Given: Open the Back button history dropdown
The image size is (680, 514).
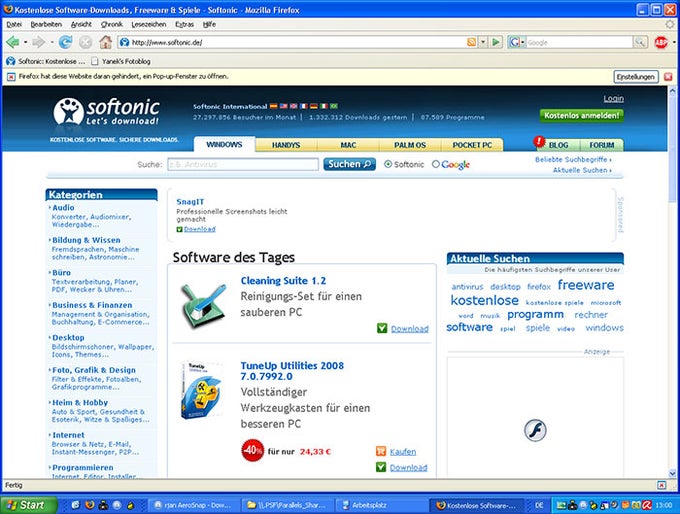Looking at the screenshot, I should (26, 42).
